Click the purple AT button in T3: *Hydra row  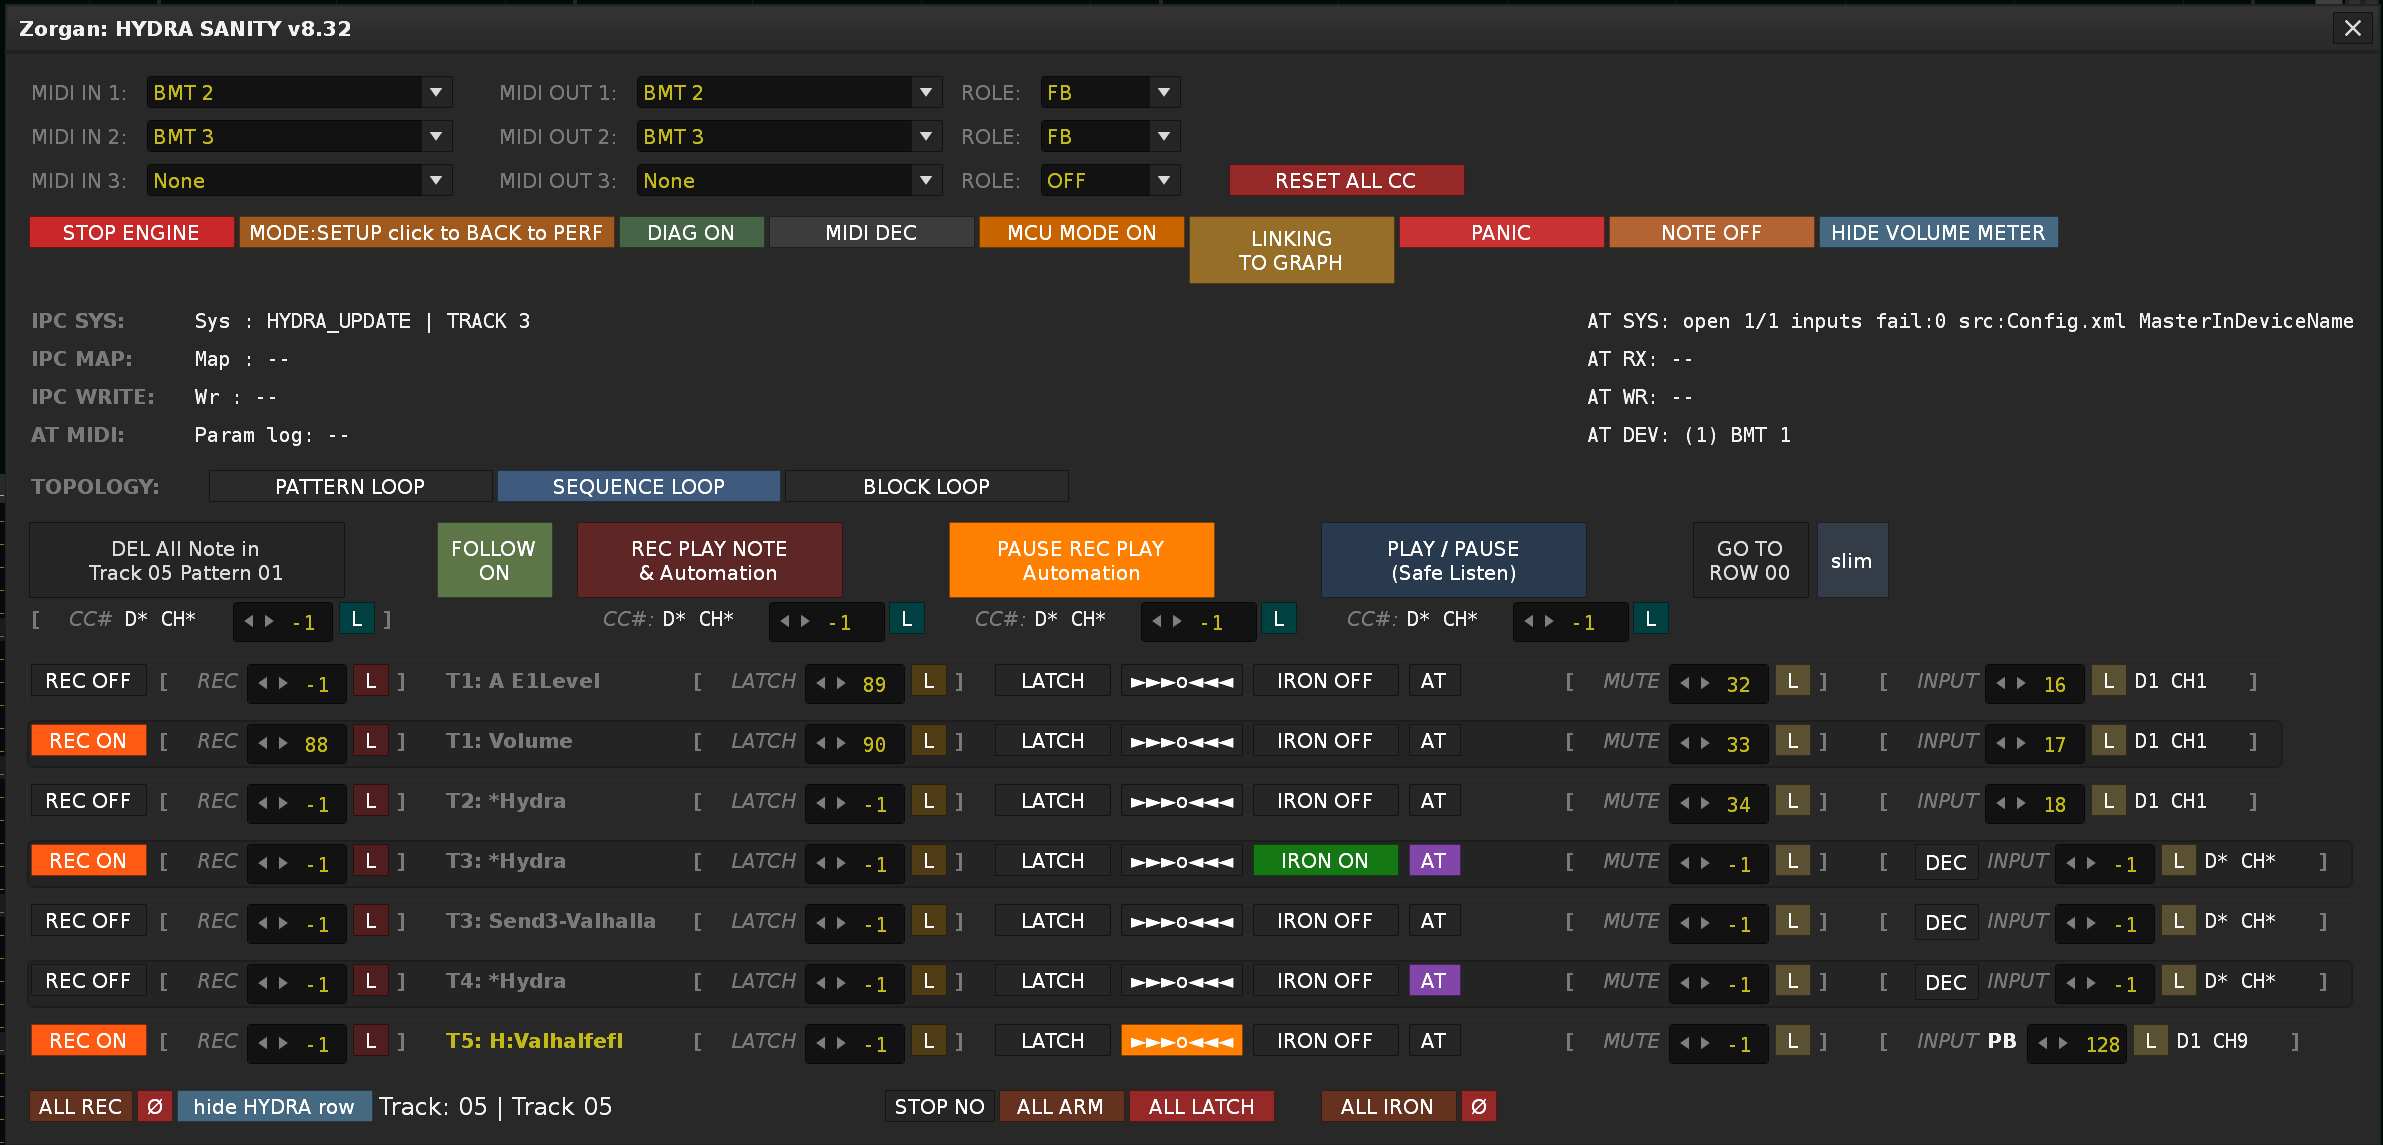click(1434, 861)
